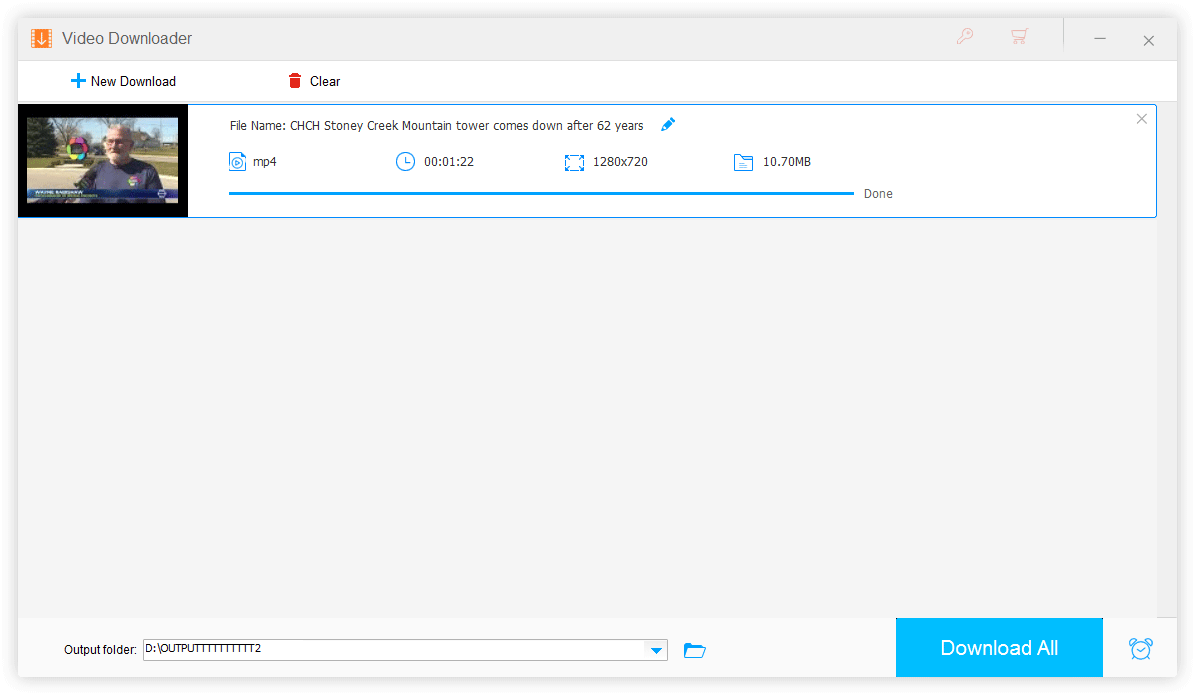Click the Video Downloader app logo
1195x695 pixels.
tap(41, 38)
